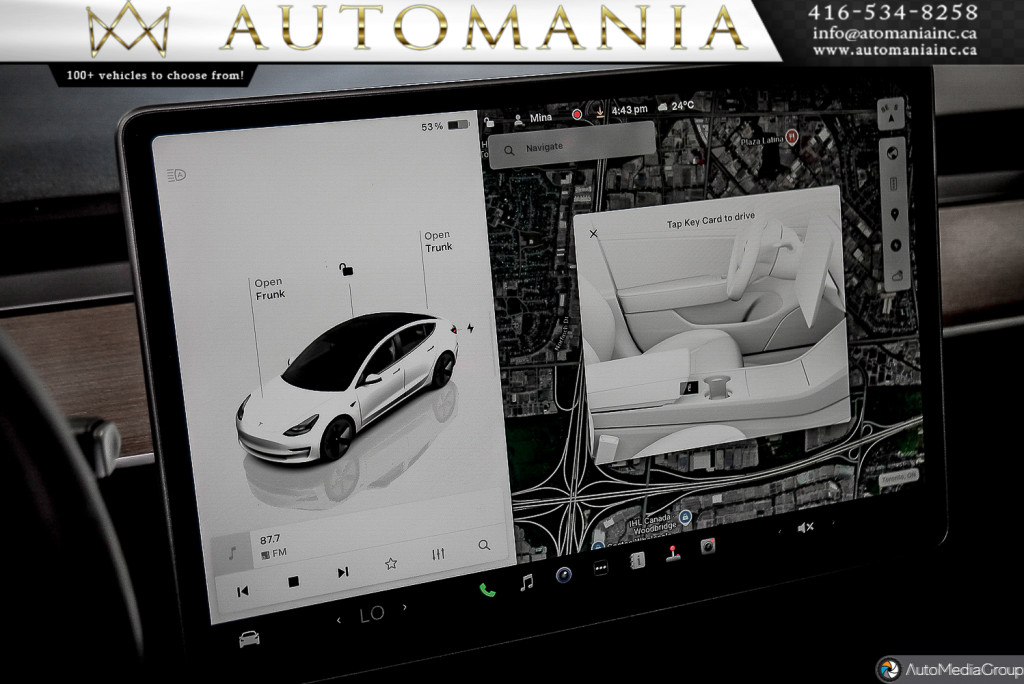Open audio equalizer settings
1024x684 pixels.
point(438,554)
